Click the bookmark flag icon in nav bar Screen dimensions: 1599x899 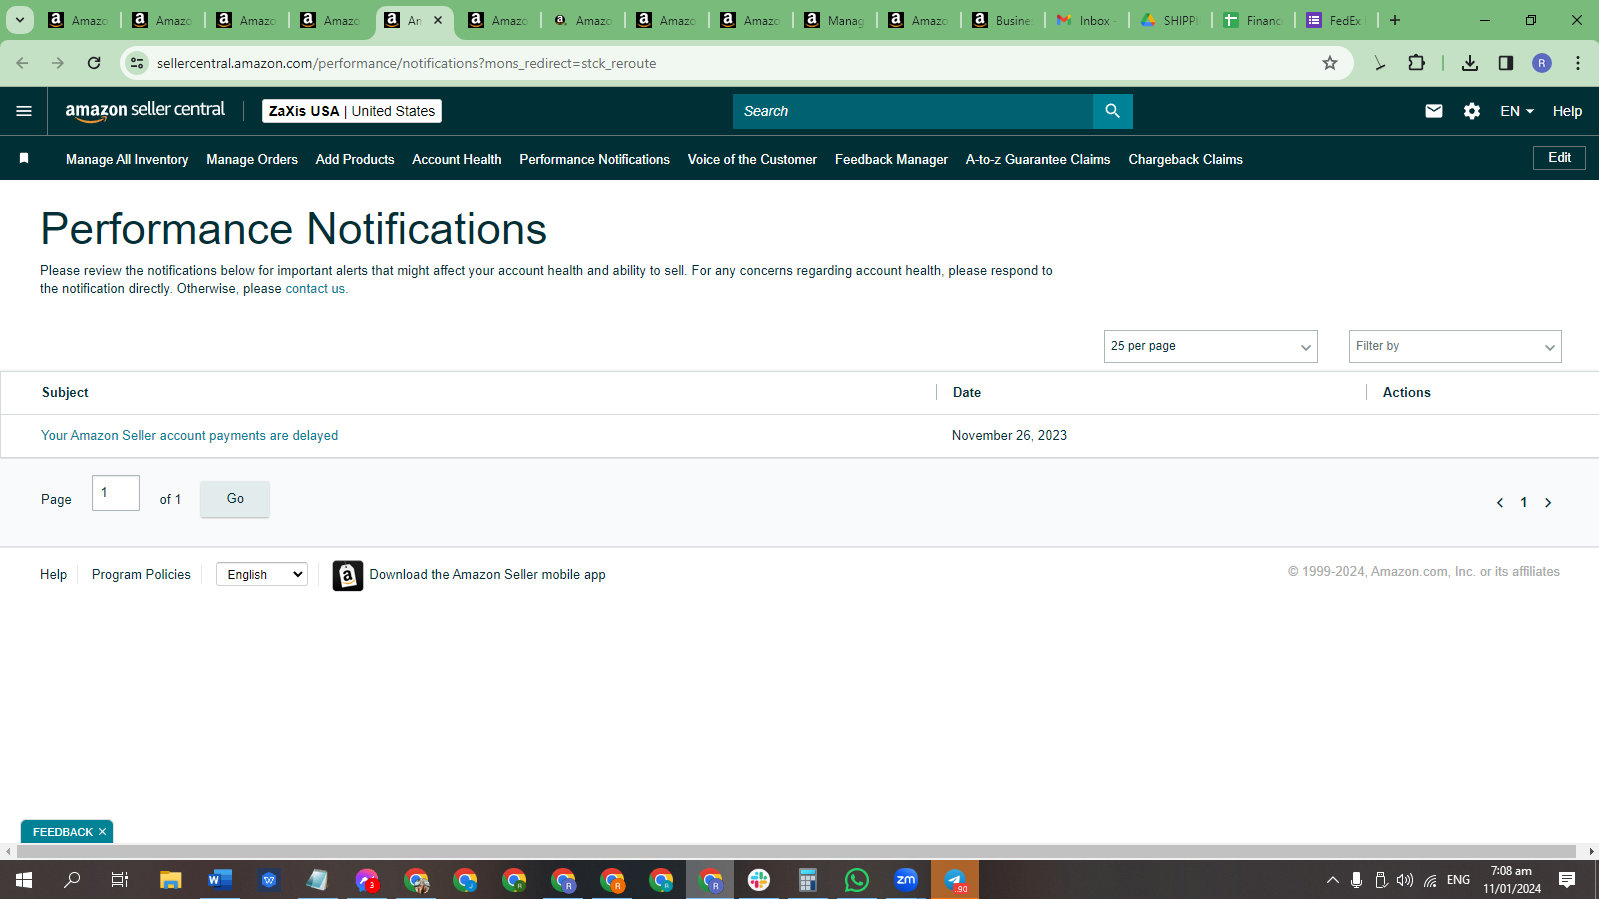click(x=24, y=158)
